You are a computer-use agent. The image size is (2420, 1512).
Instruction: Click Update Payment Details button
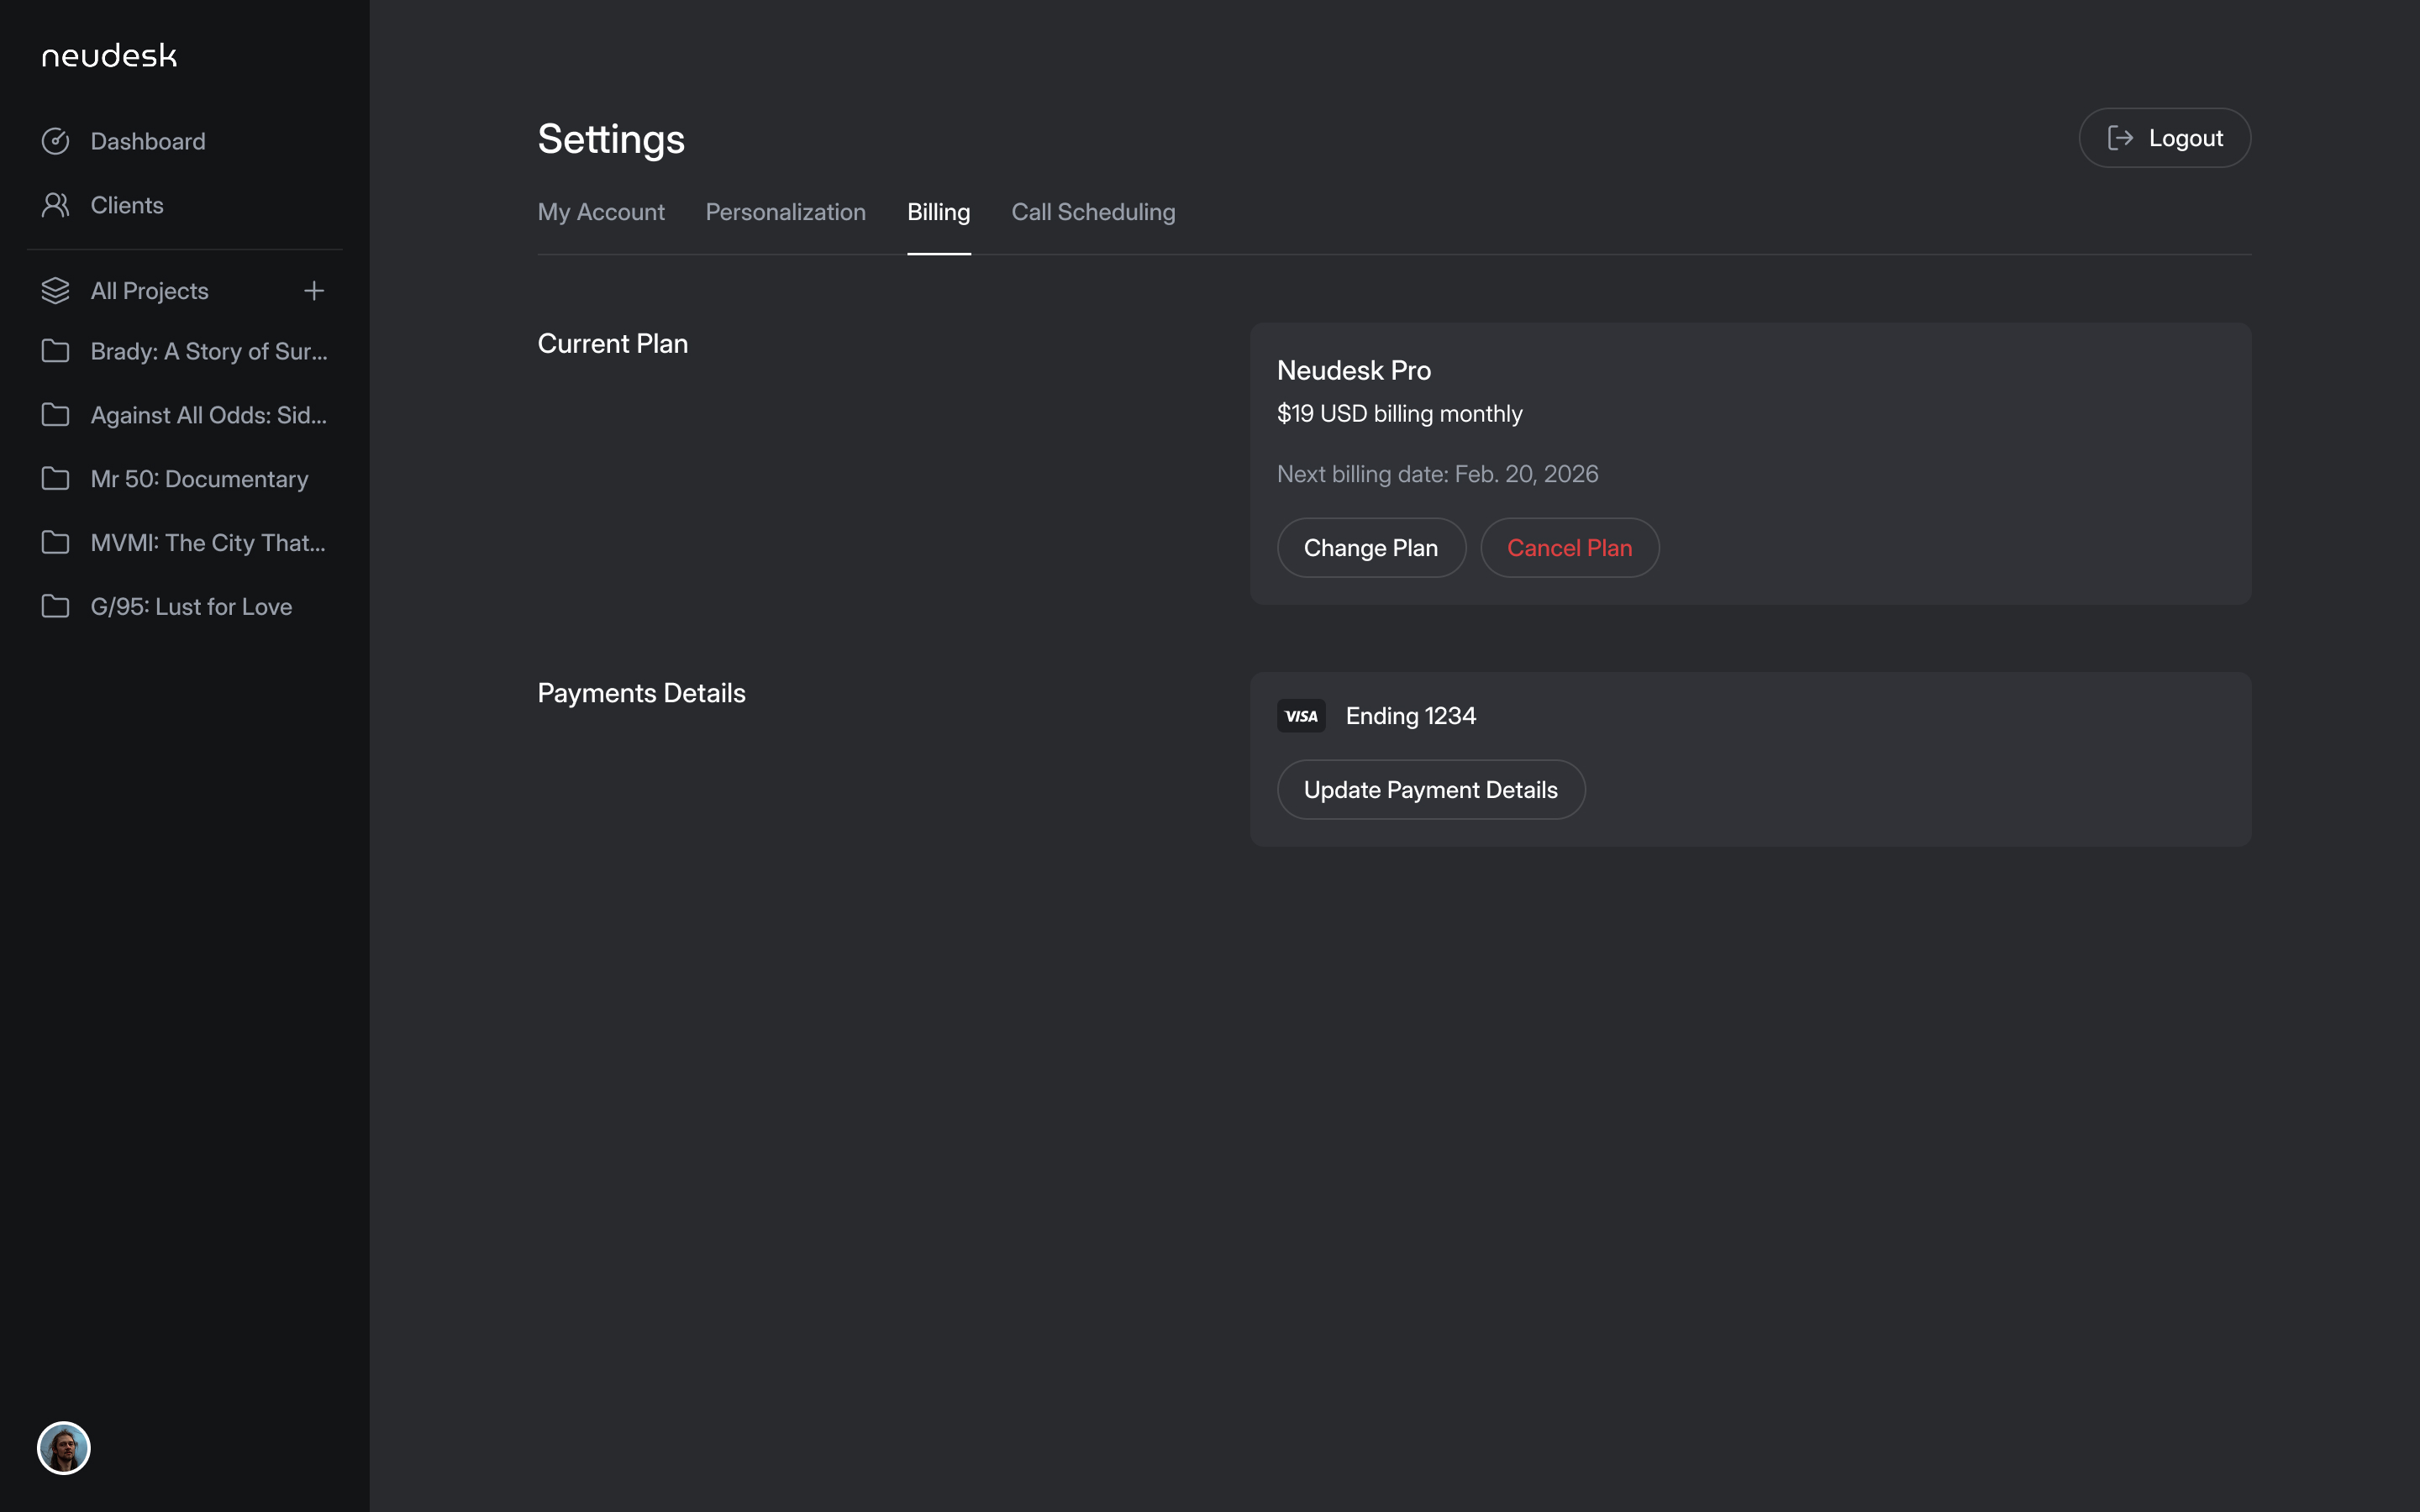(x=1431, y=790)
